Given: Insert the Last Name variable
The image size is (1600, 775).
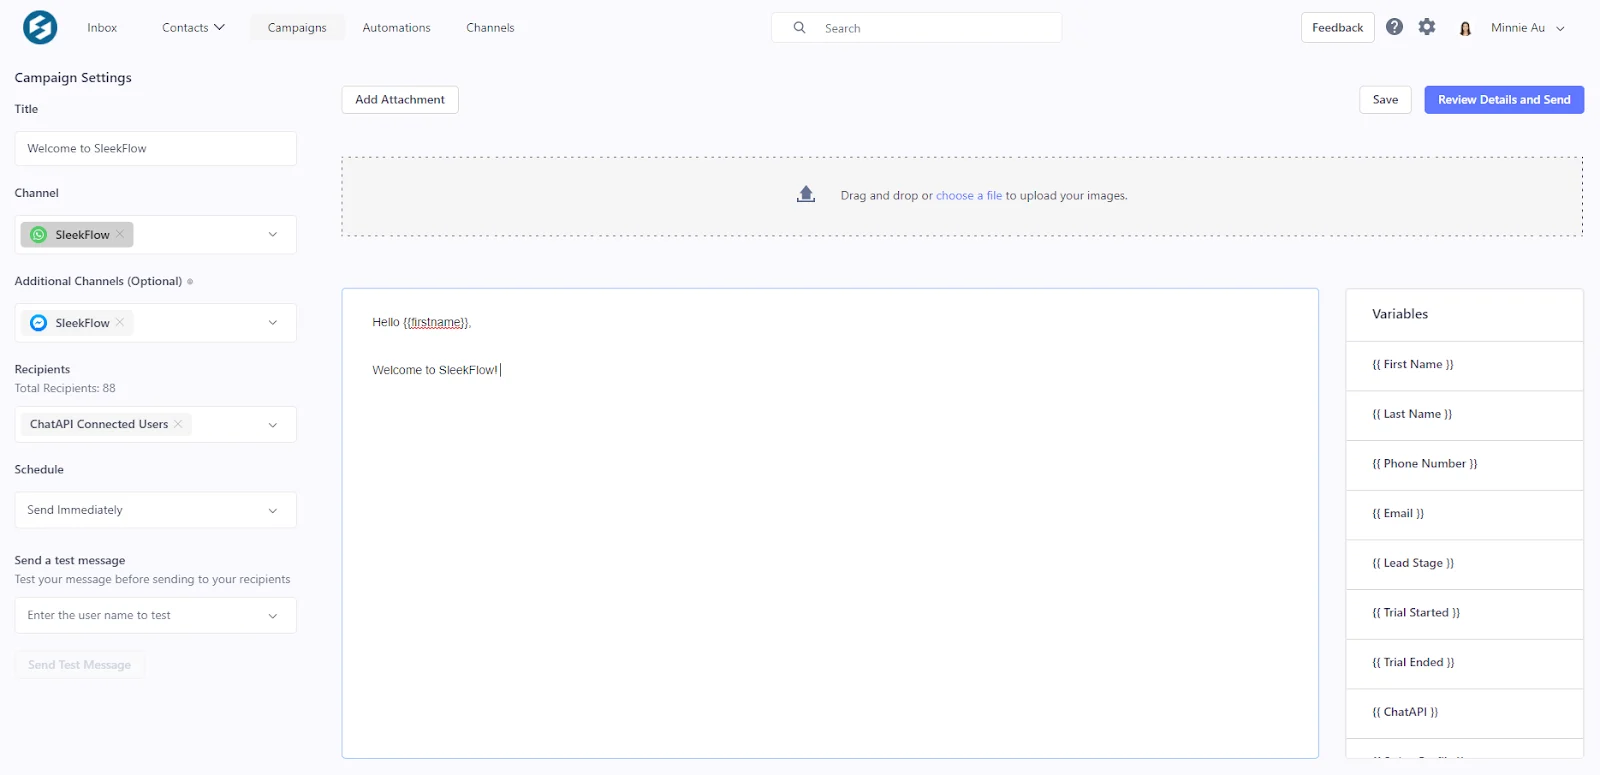Looking at the screenshot, I should click(1464, 415).
